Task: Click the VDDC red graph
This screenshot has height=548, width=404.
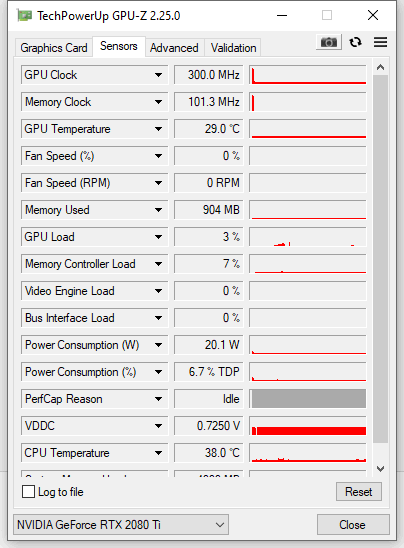Action: click(308, 426)
